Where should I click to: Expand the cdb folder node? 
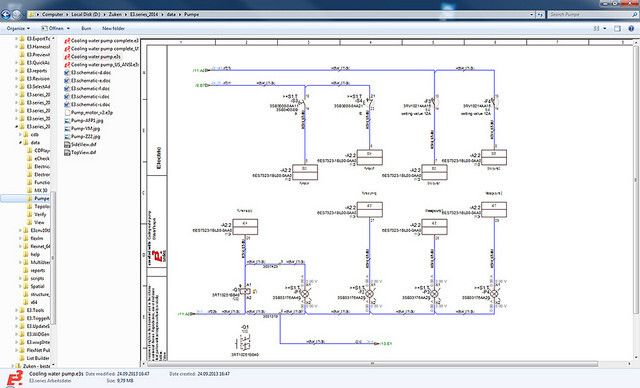tap(20, 135)
